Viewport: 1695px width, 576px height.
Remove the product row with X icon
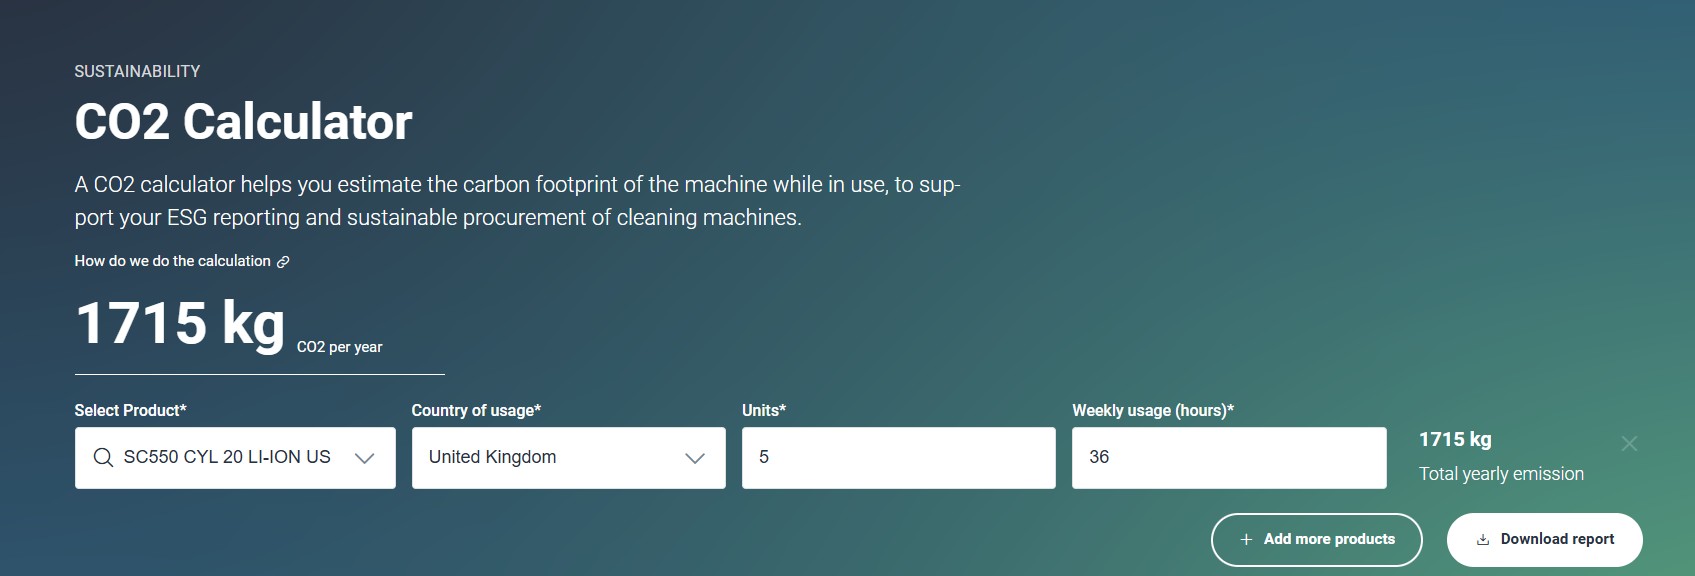[1629, 443]
